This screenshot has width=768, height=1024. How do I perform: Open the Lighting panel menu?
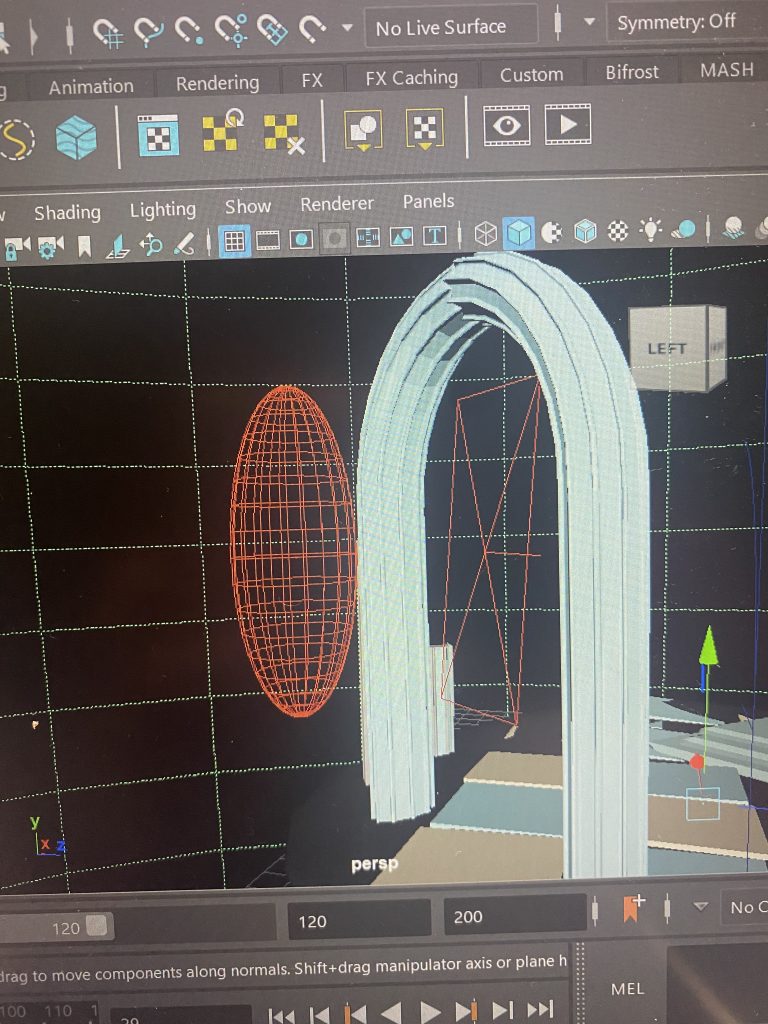pos(162,210)
